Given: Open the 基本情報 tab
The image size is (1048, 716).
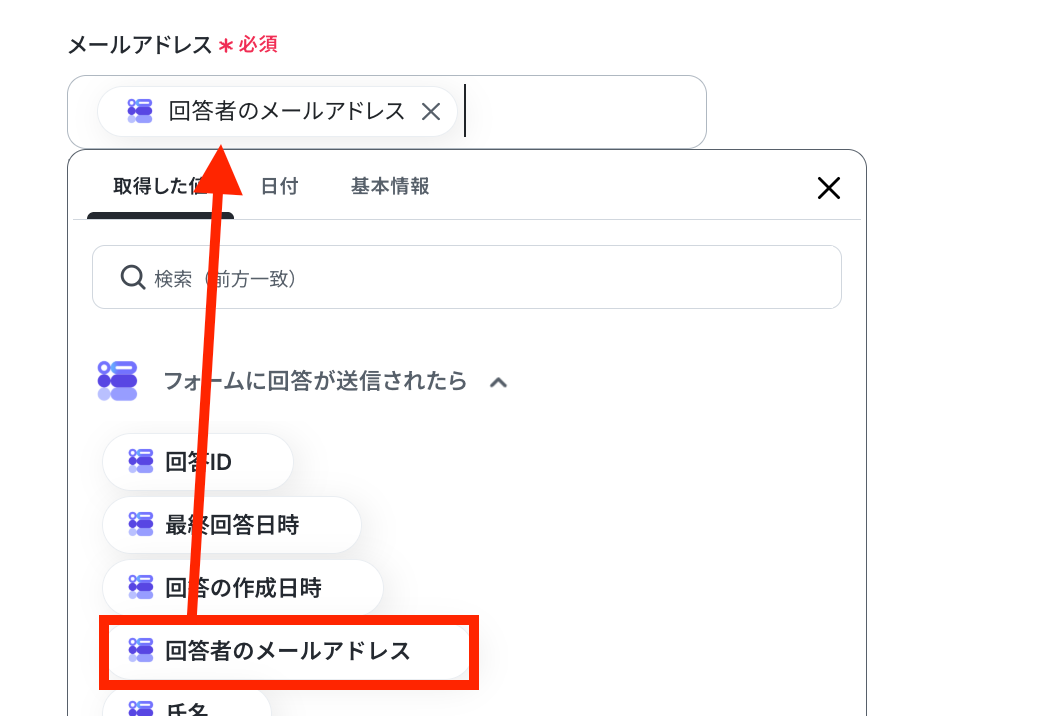Looking at the screenshot, I should pyautogui.click(x=390, y=186).
